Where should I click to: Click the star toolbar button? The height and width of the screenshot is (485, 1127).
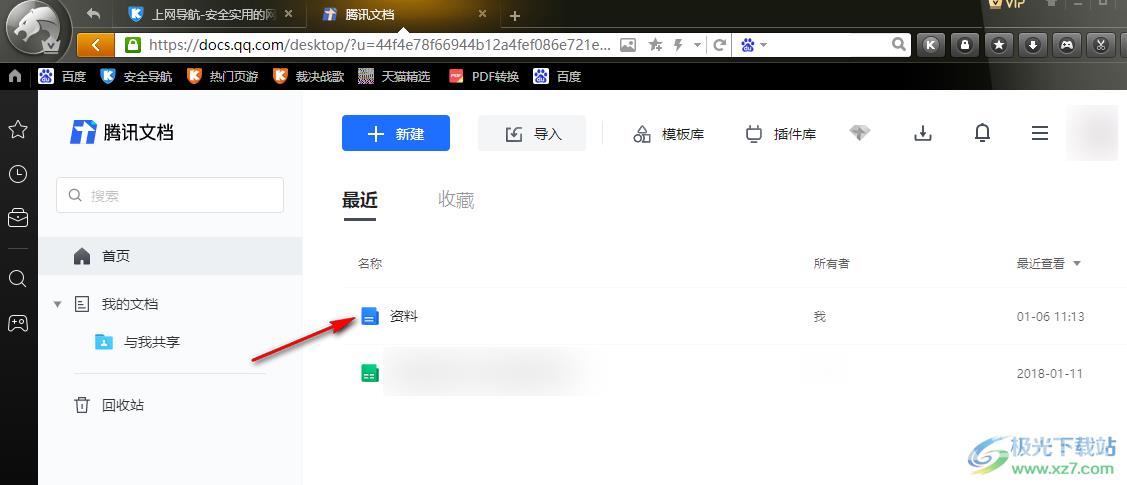(998, 45)
